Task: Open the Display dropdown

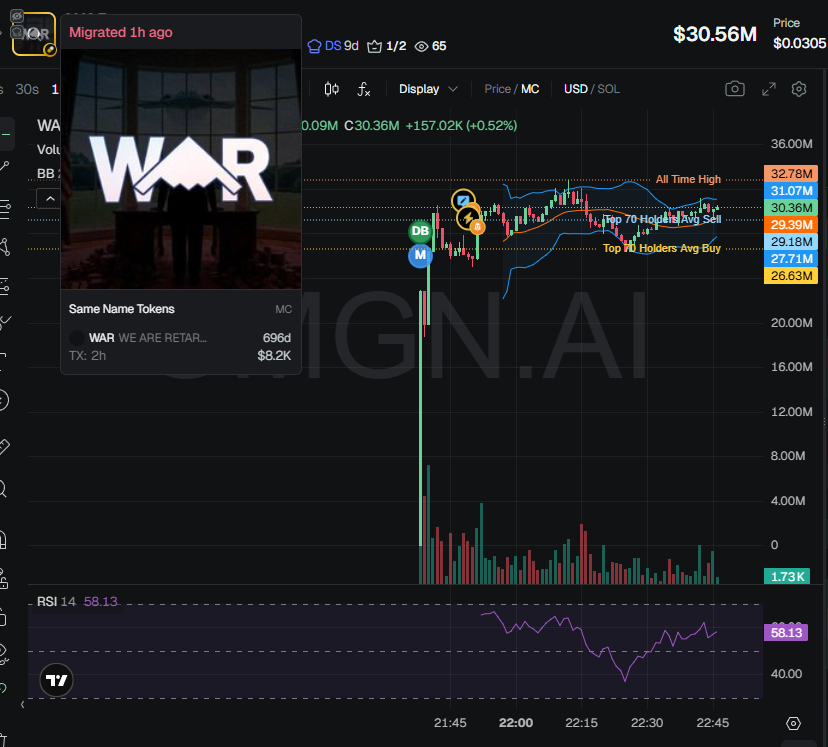Action: [428, 89]
